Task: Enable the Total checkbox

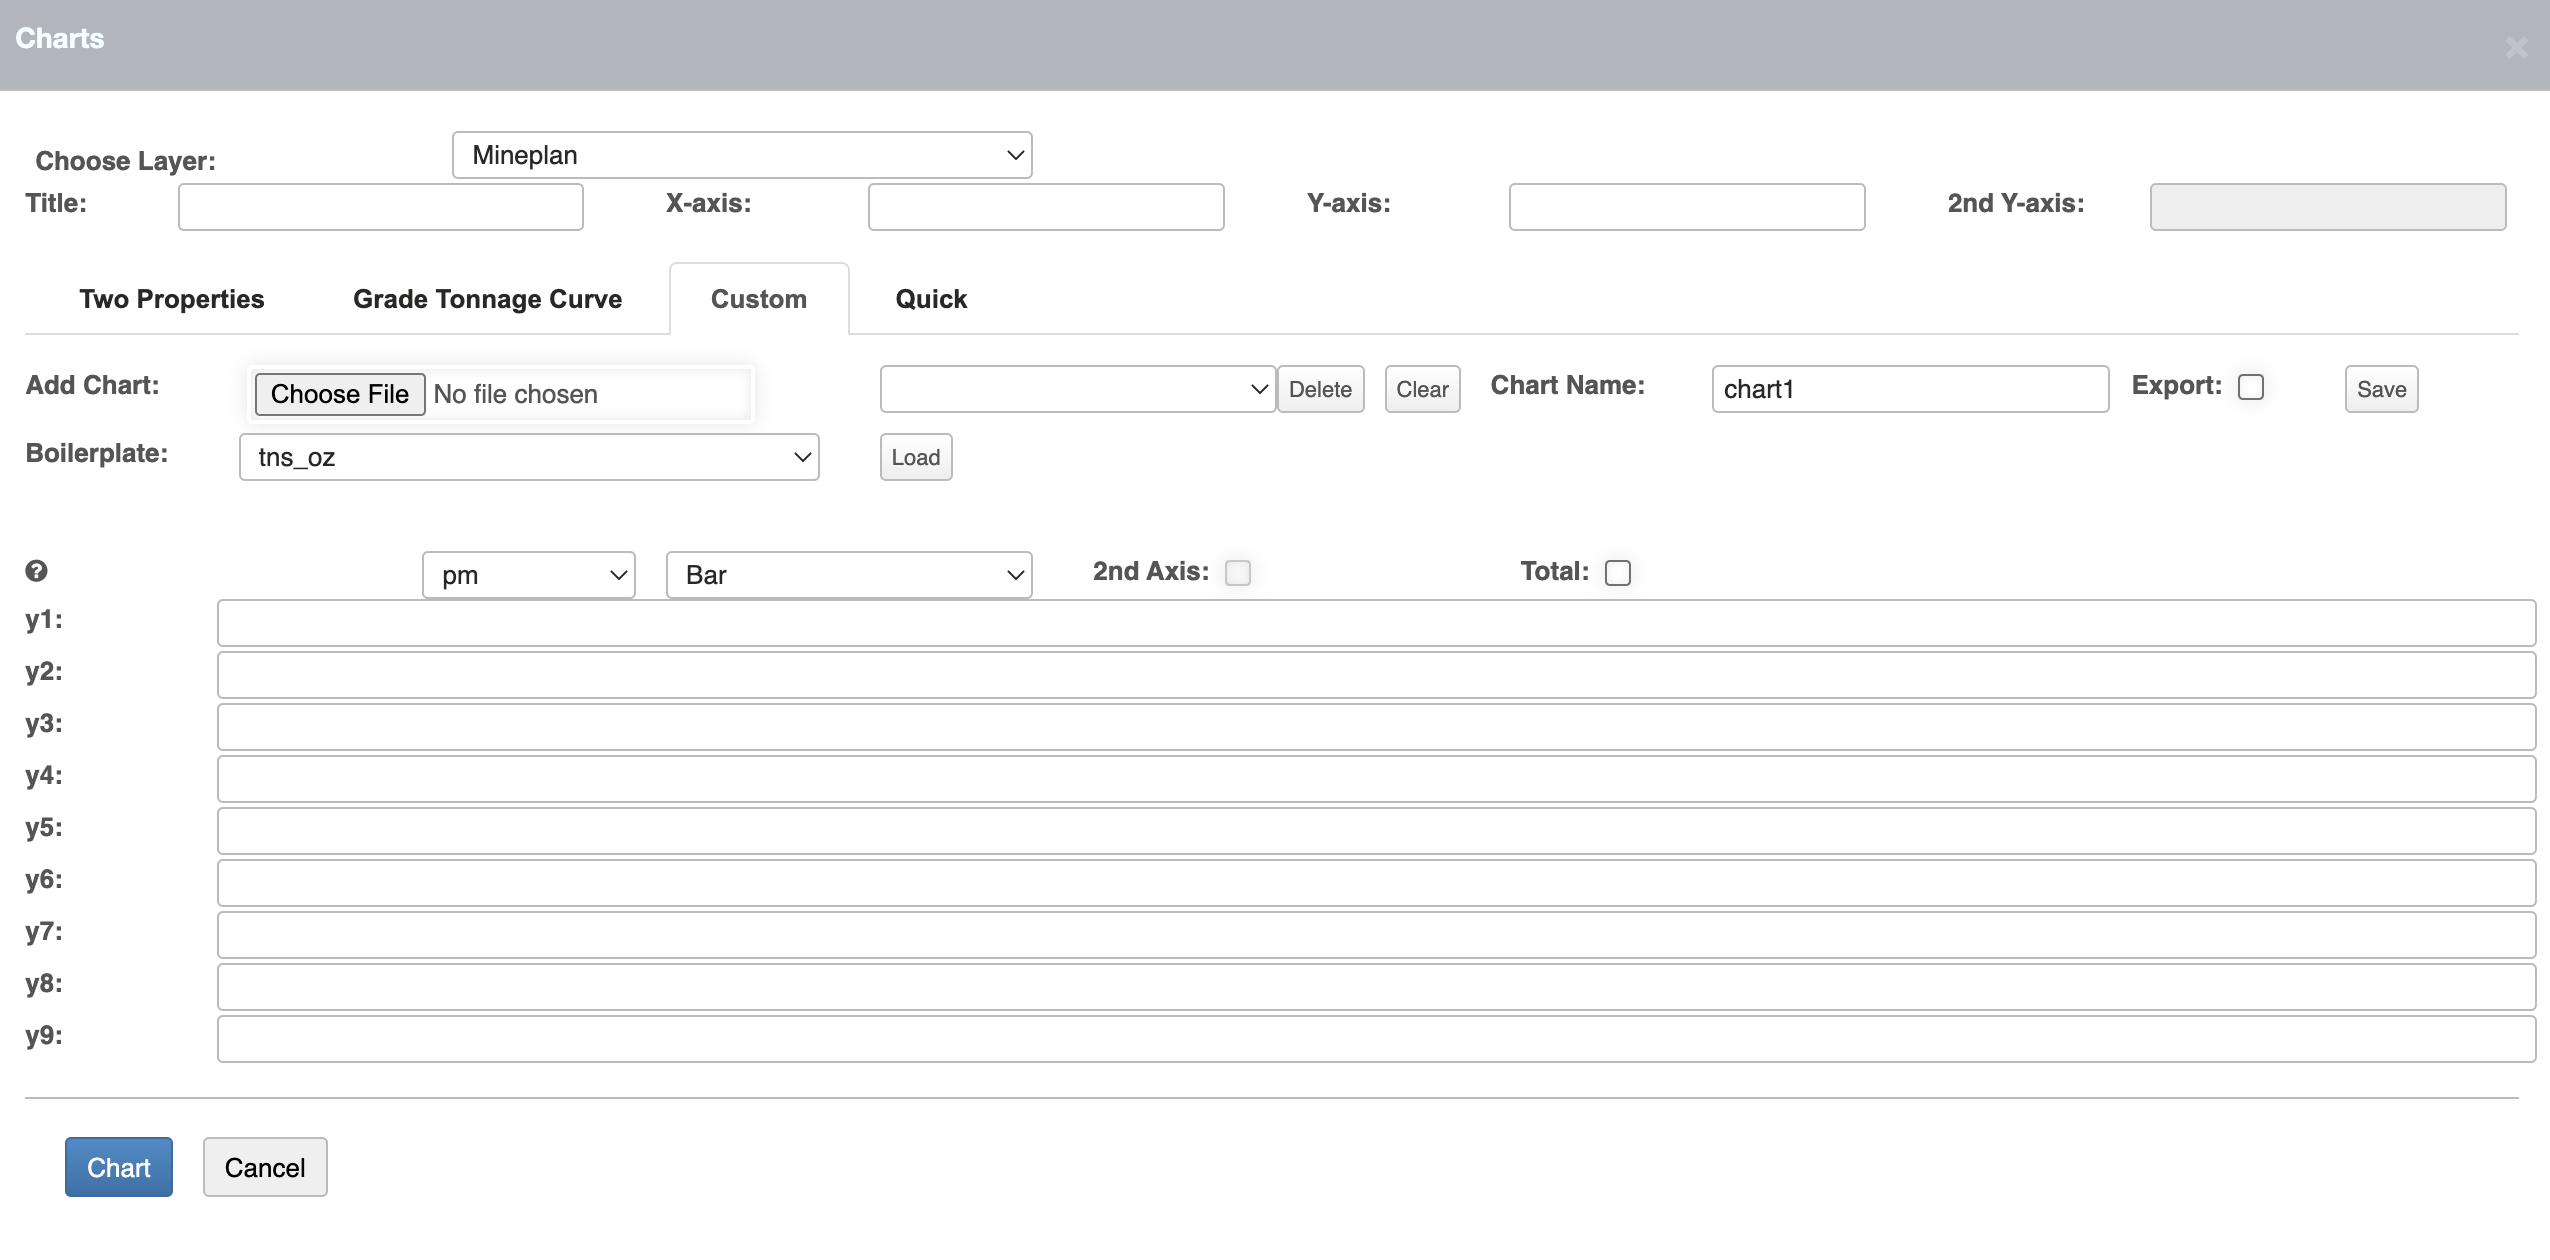Action: tap(1616, 572)
